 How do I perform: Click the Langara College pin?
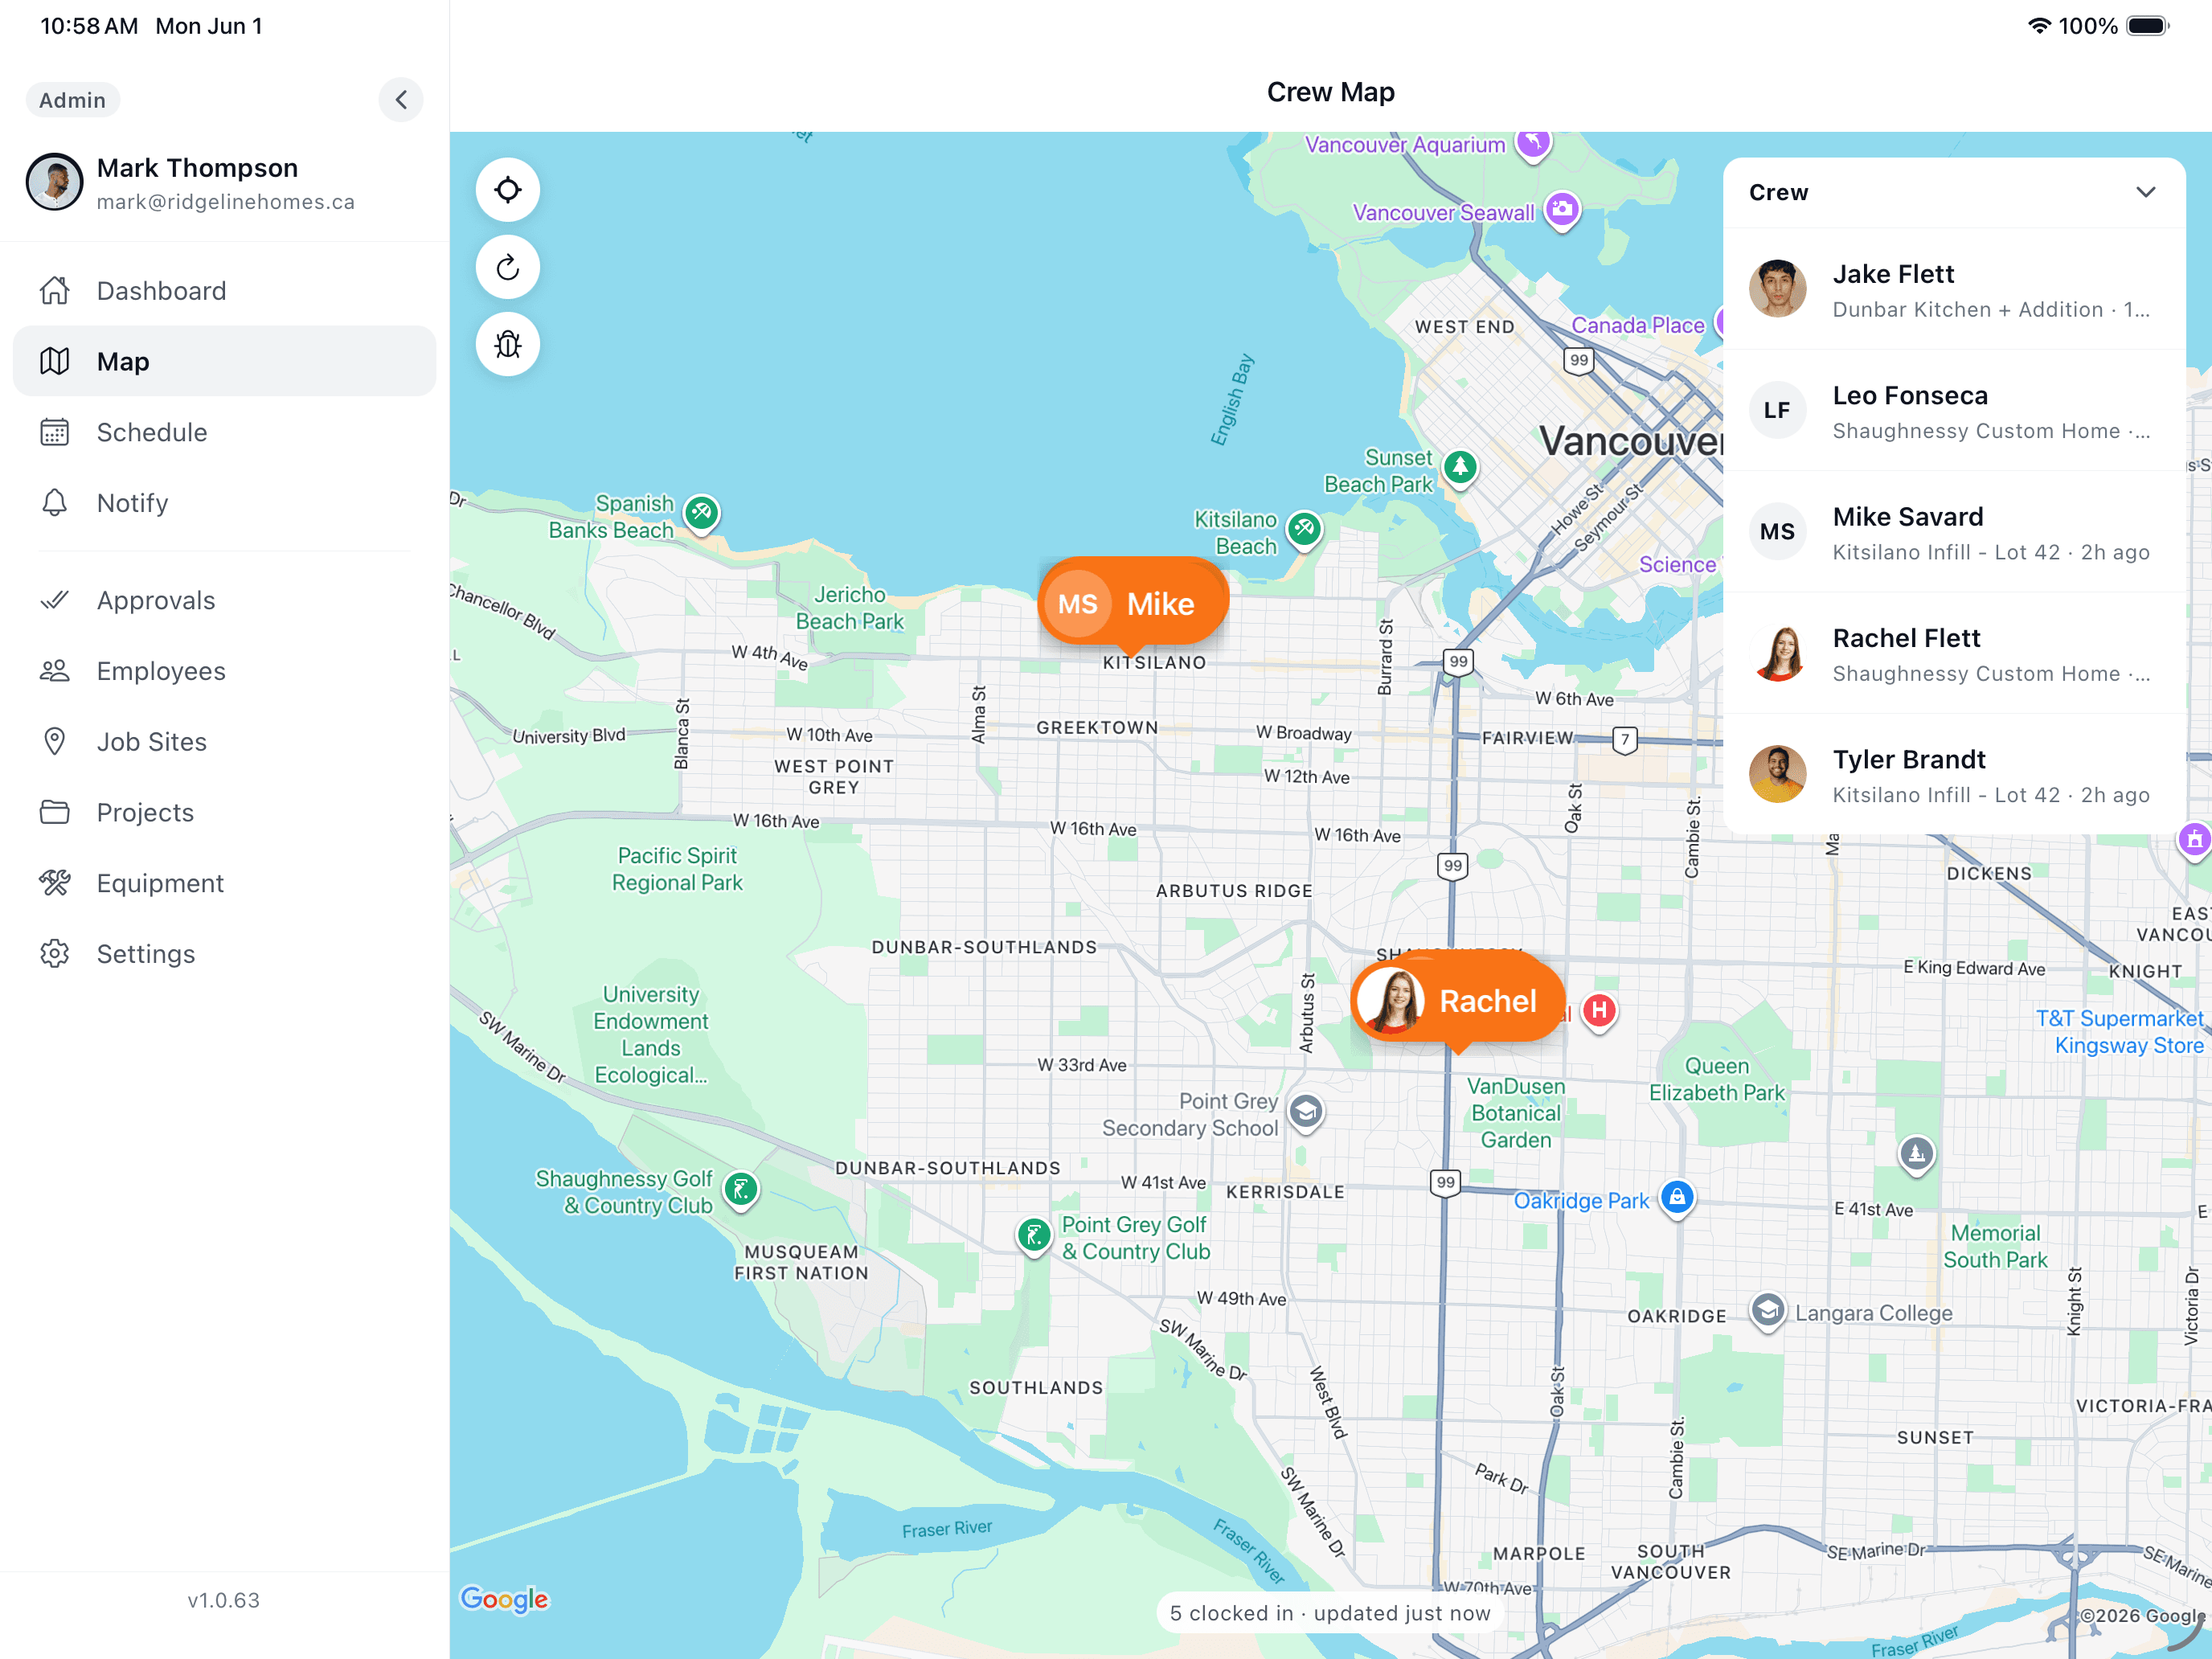1767,1311
